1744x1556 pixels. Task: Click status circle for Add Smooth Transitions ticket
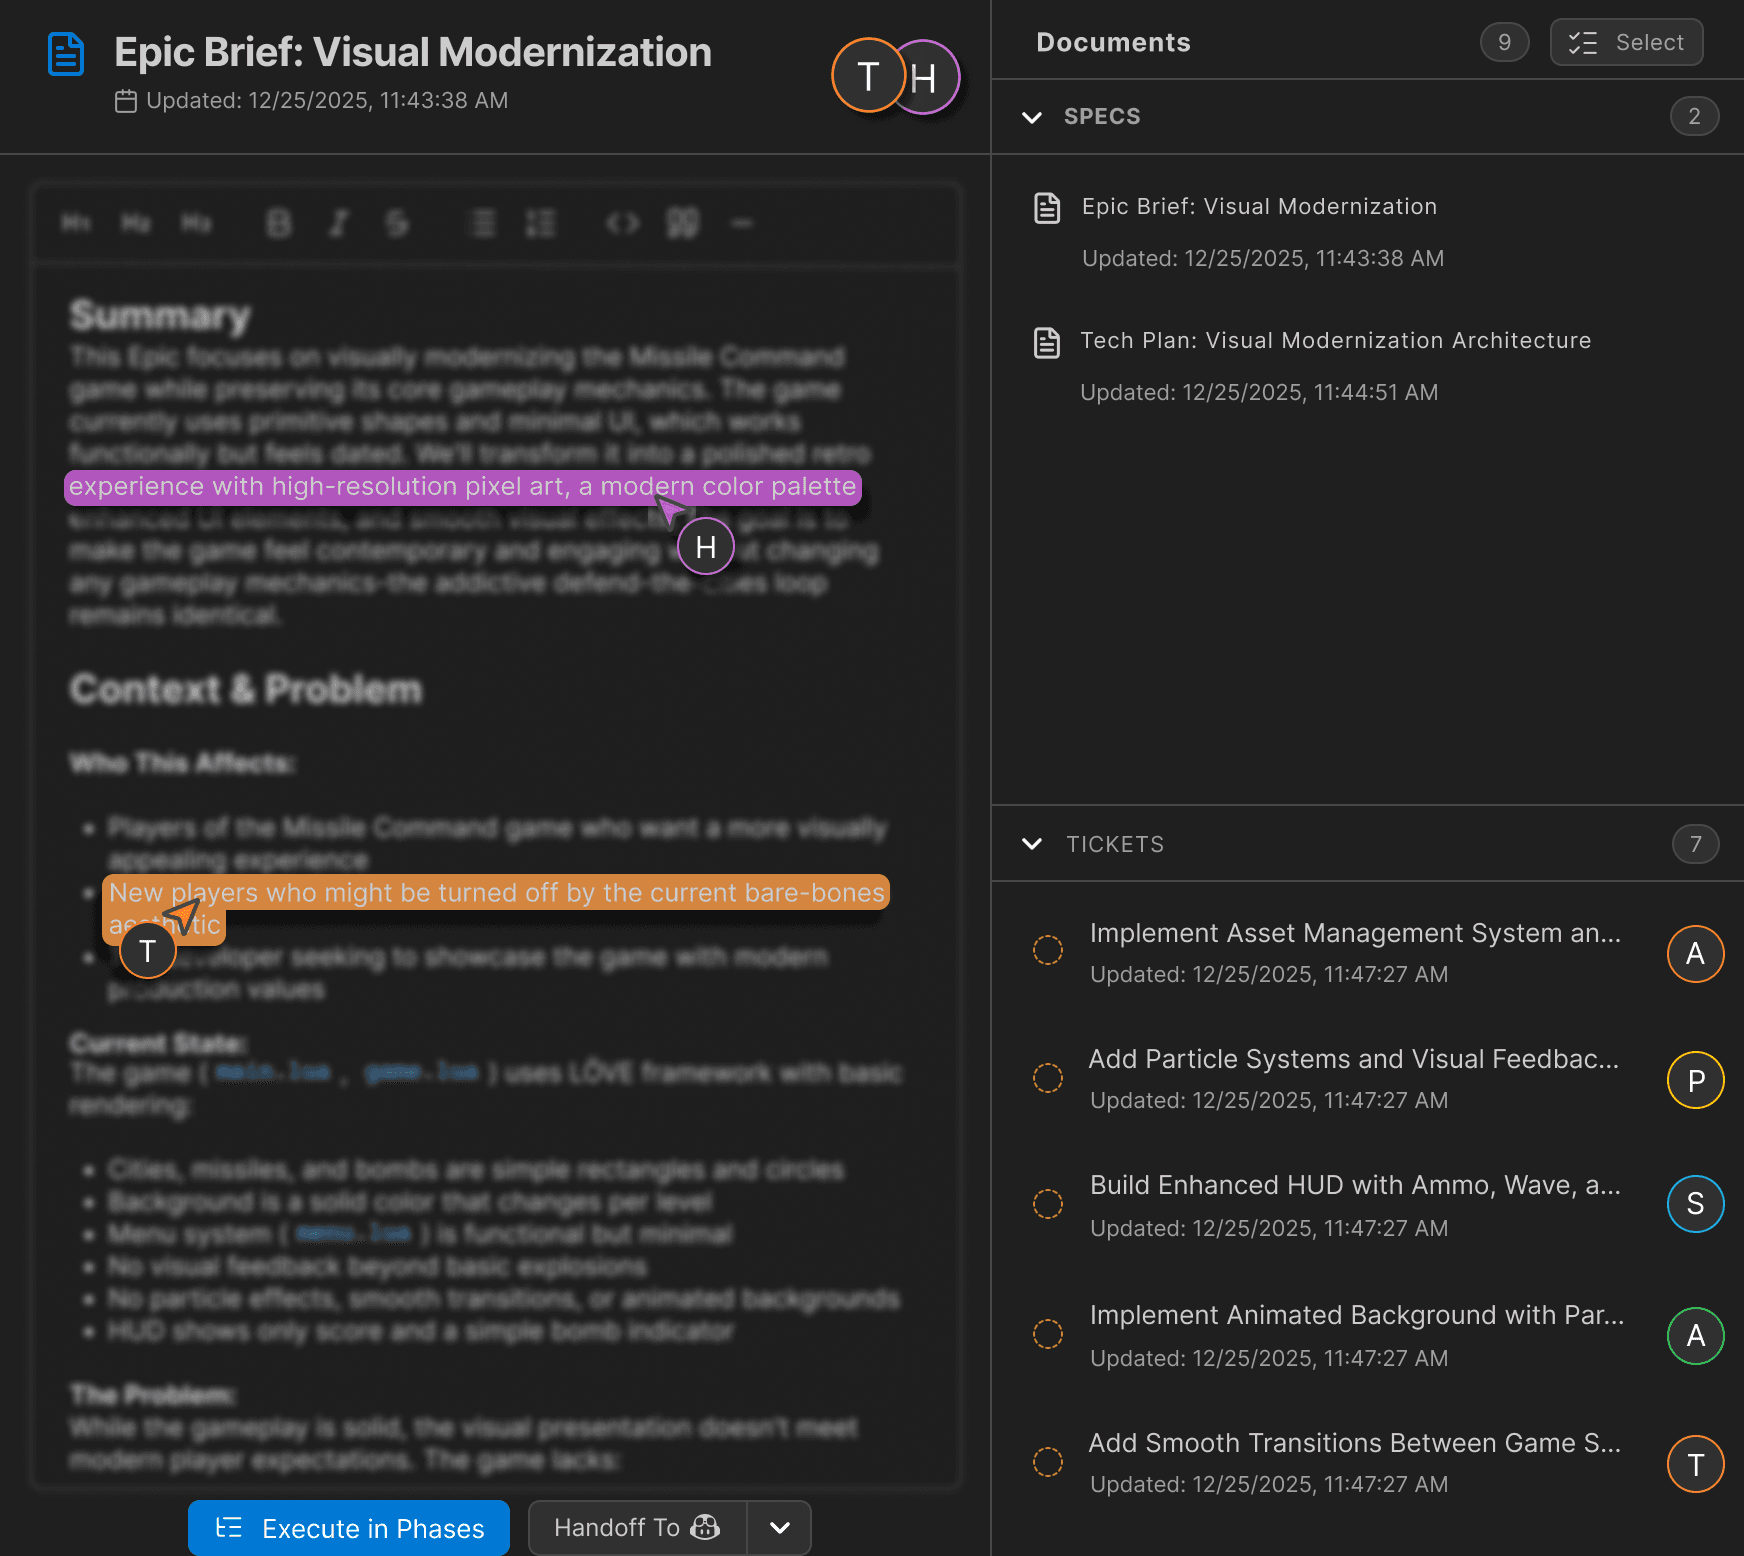1048,1462
